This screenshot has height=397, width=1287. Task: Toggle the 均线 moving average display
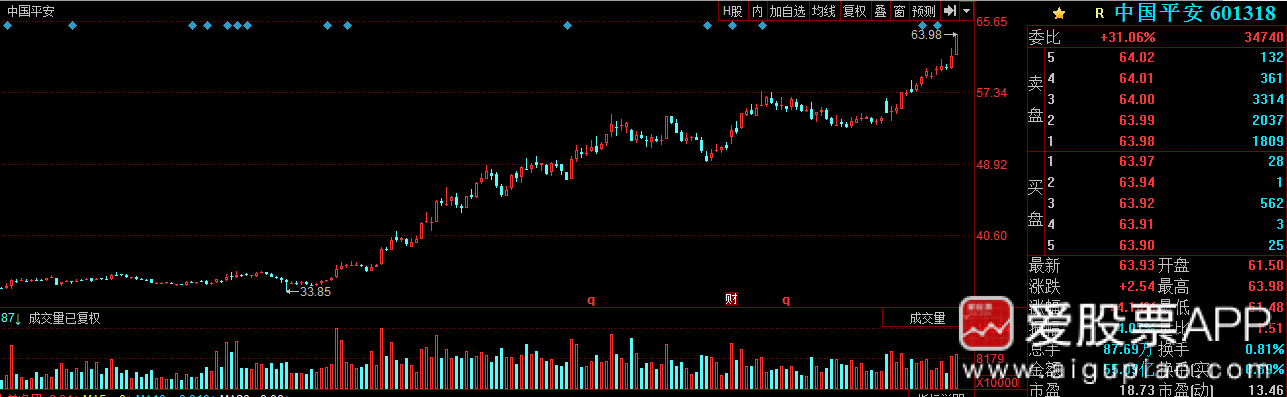tap(823, 11)
